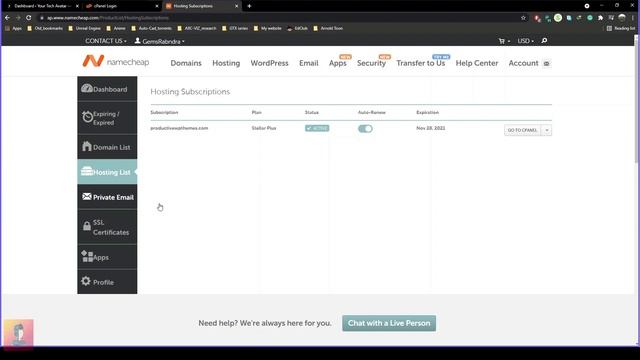Click the browser back arrow

[7, 18]
